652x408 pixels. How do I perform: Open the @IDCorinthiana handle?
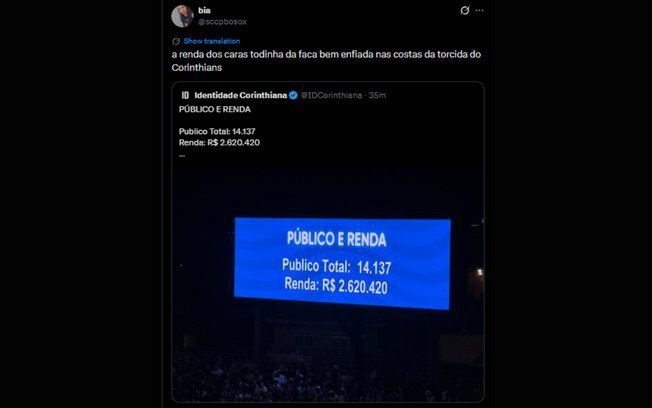[331, 95]
